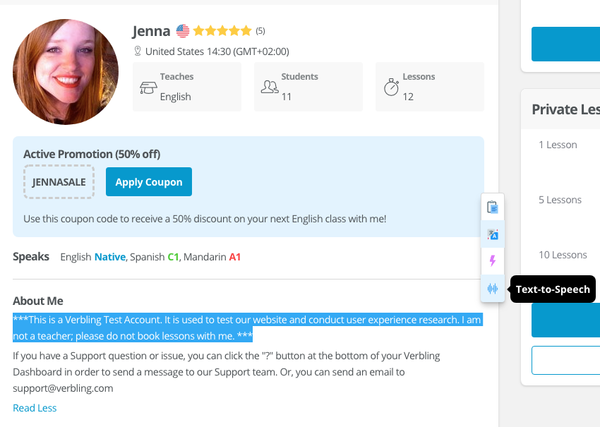This screenshot has height=427, width=600.
Task: Click the five-star rating
Action: [x=222, y=31]
